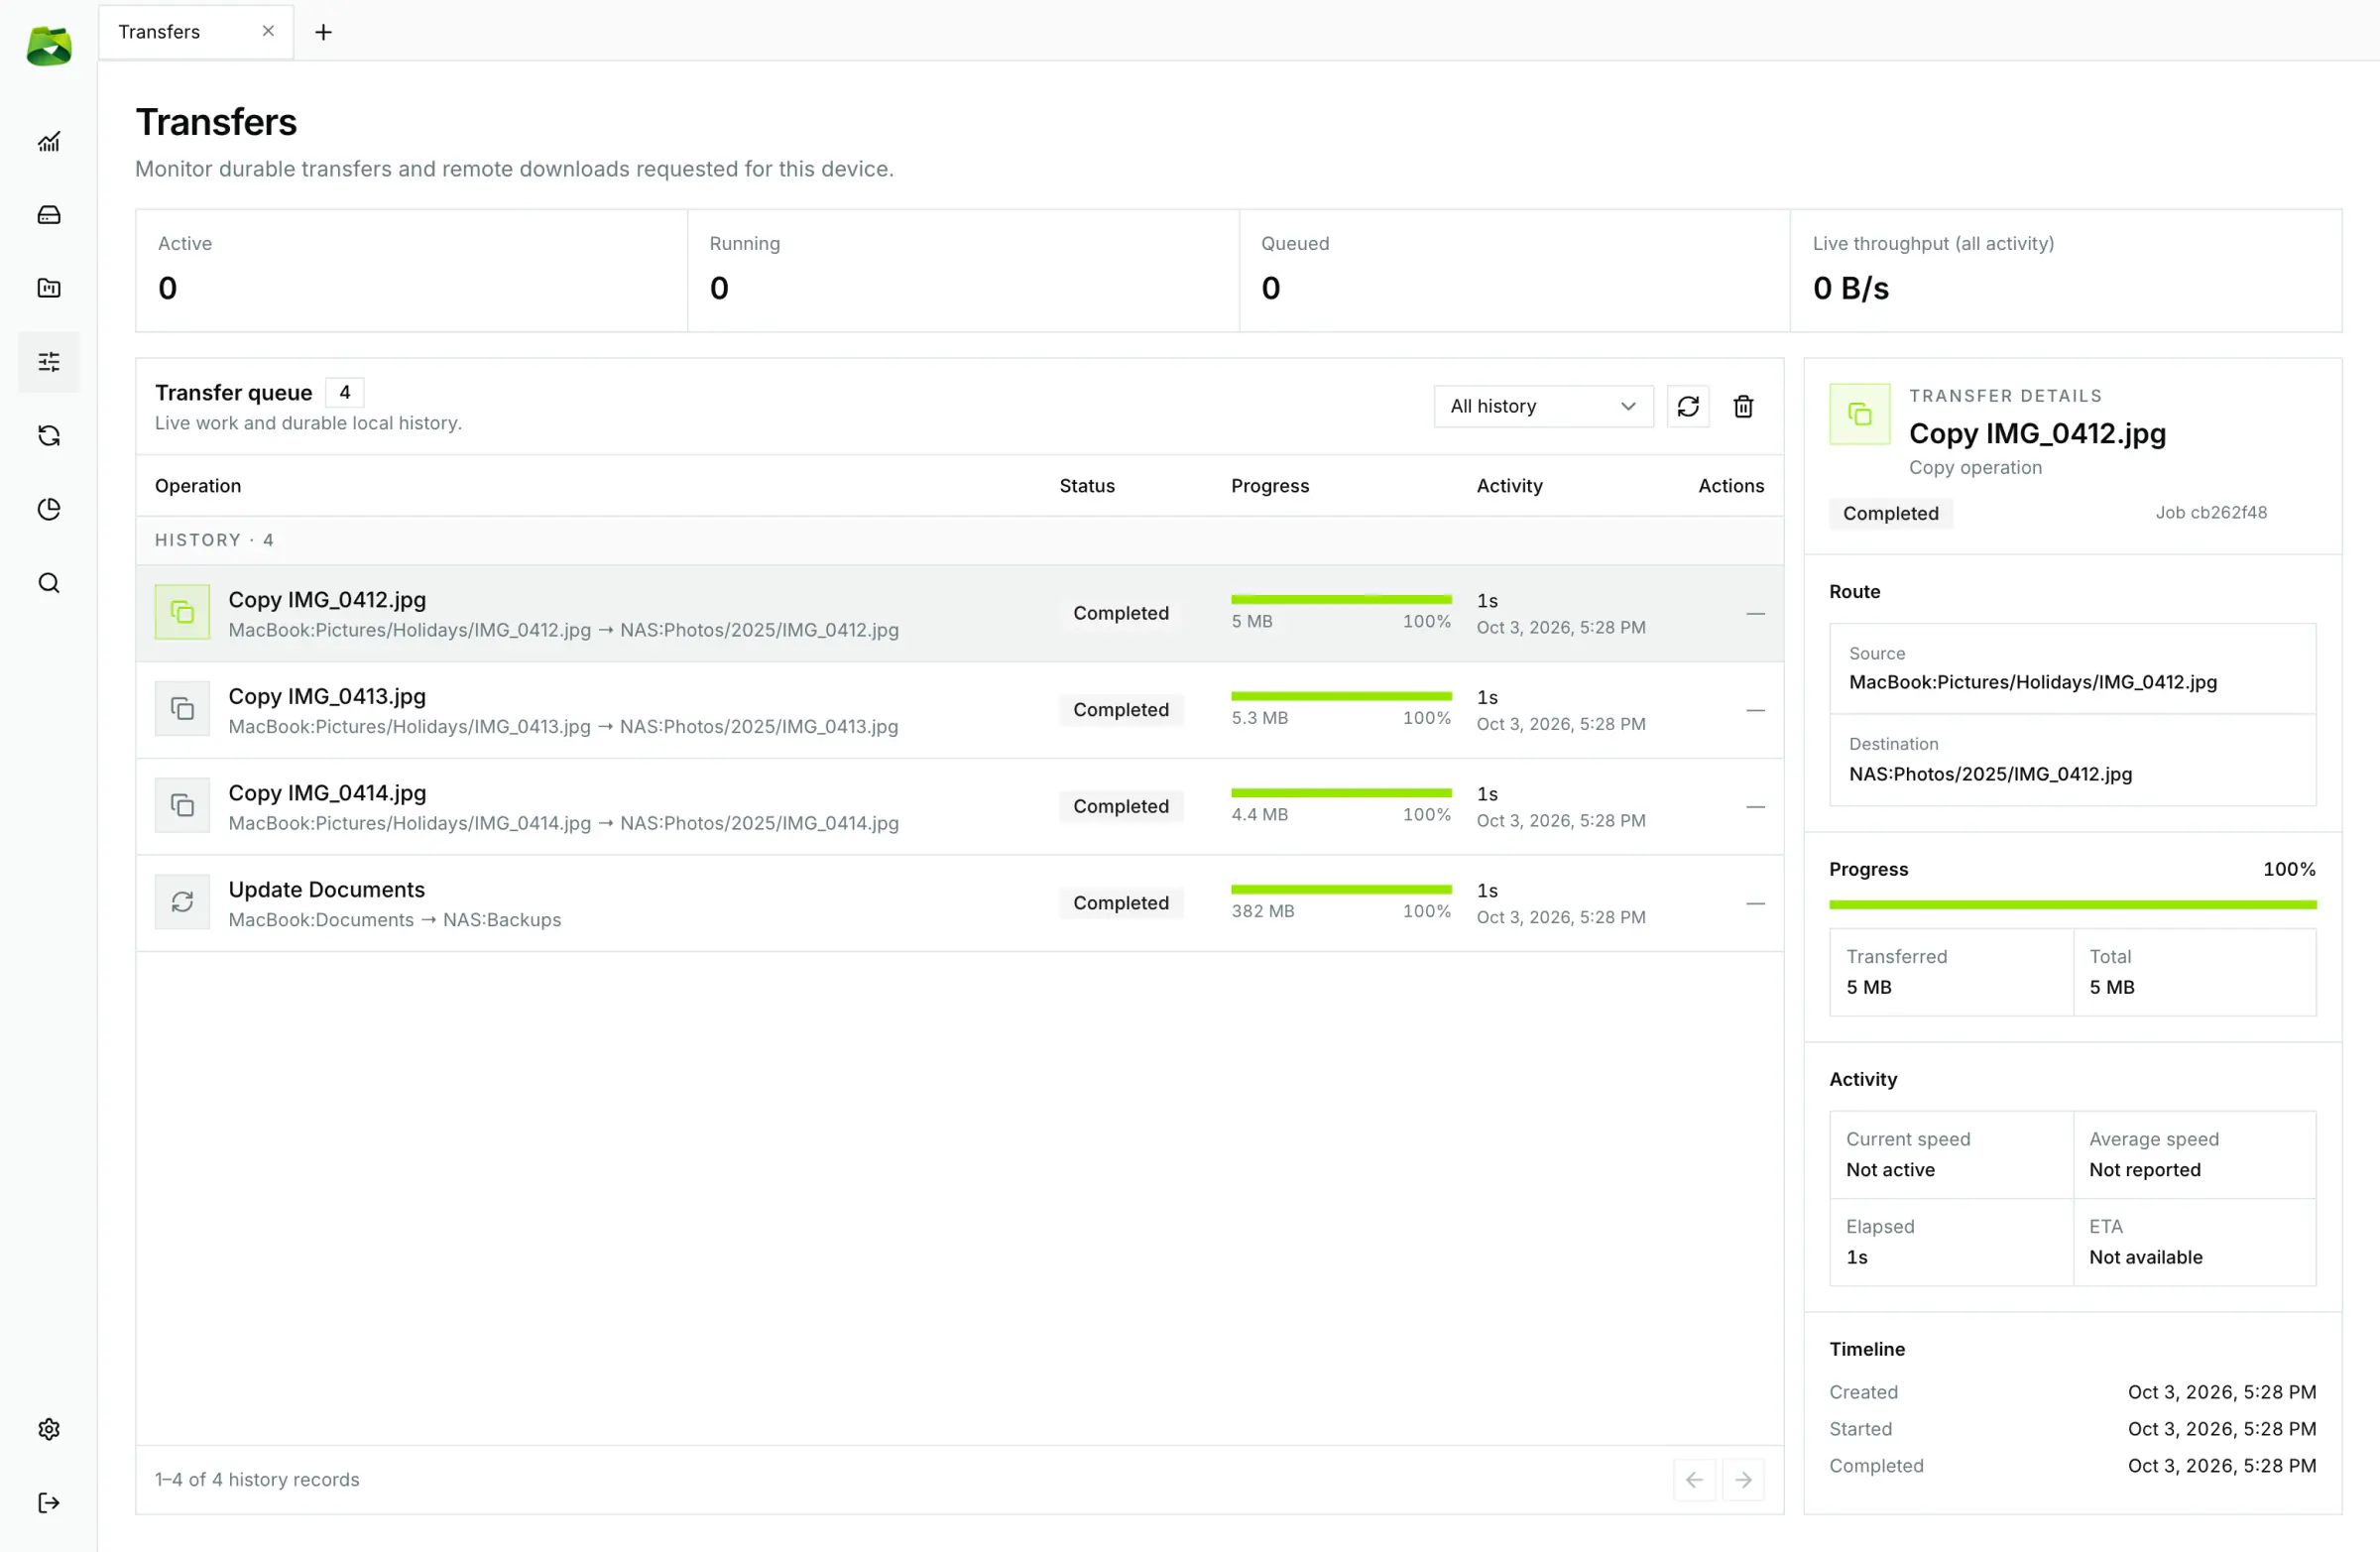
Task: Click the Transfer Details progress bar
Action: pos(2072,905)
